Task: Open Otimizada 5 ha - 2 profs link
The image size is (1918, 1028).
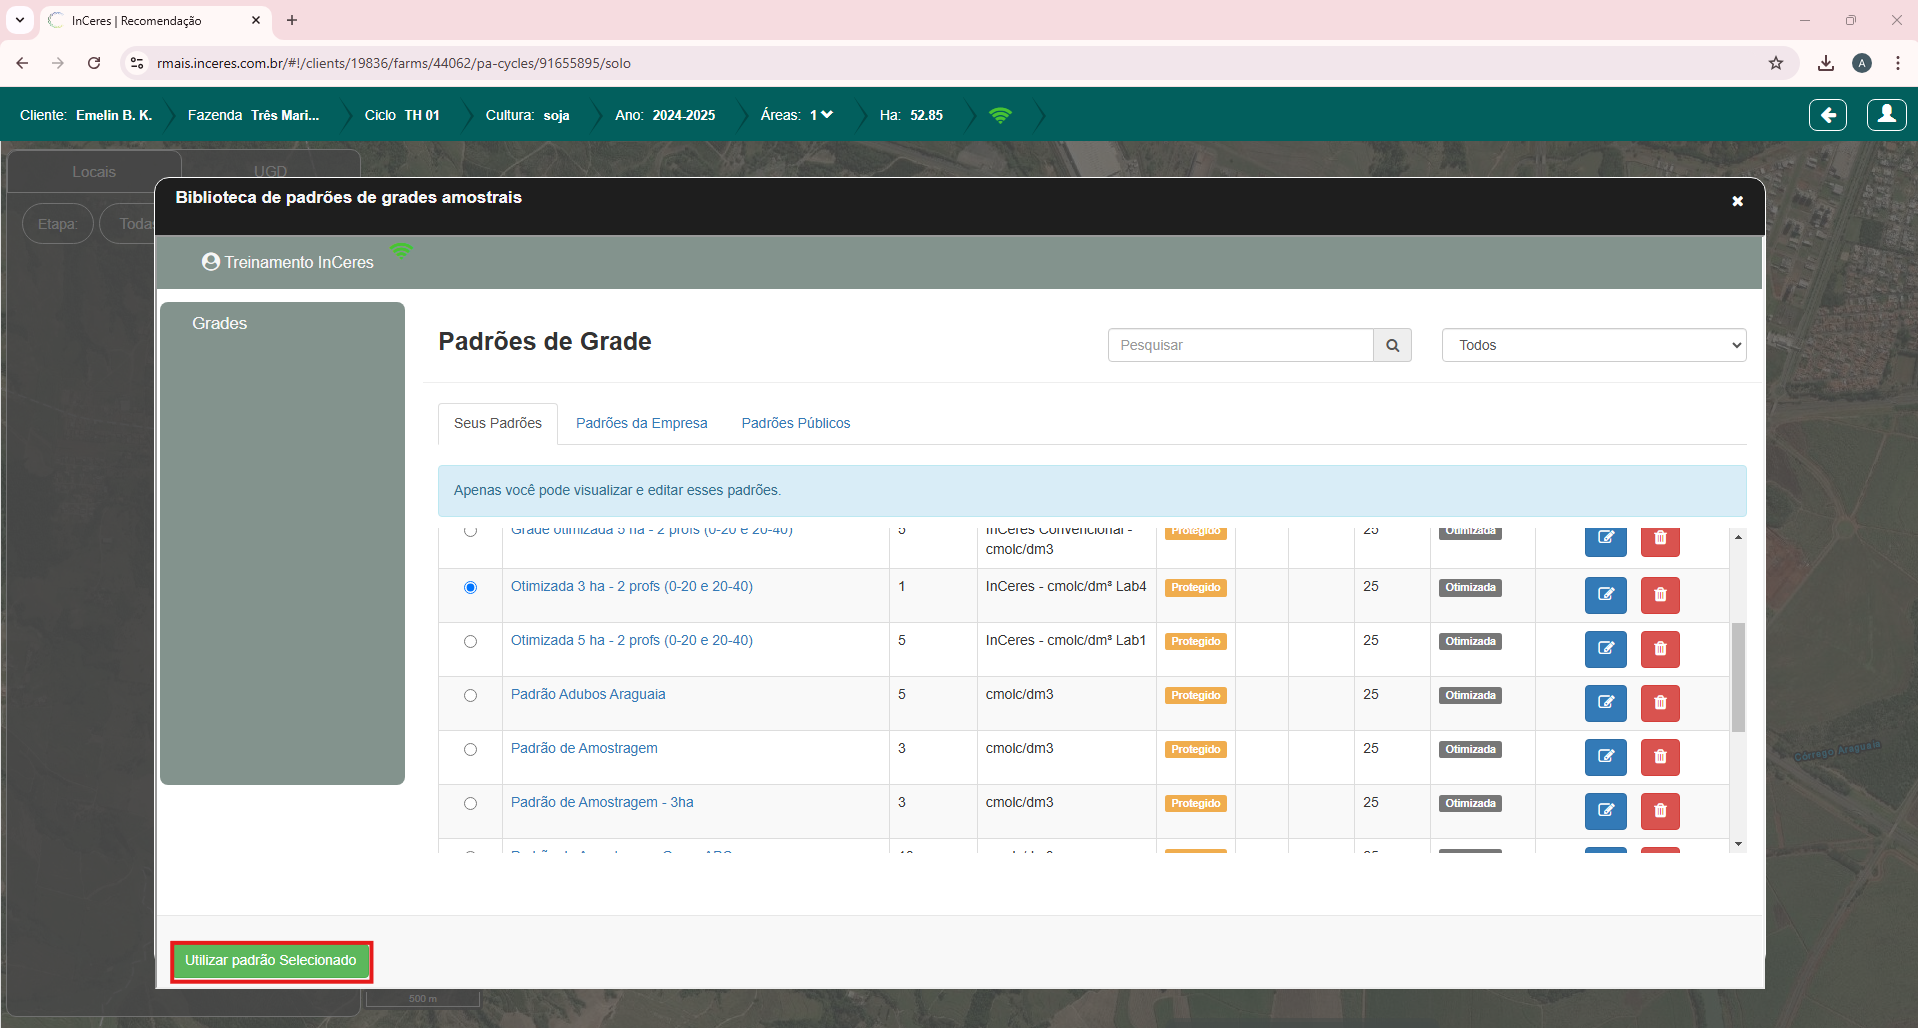Action: 631,640
